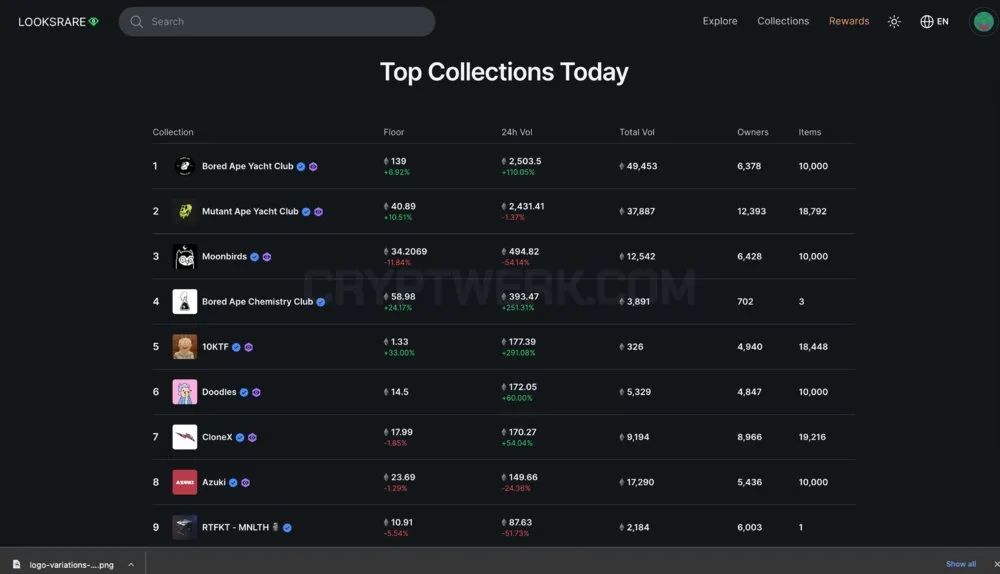Click the Azuki collection name
The width and height of the screenshot is (1000, 574).
[x=214, y=482]
